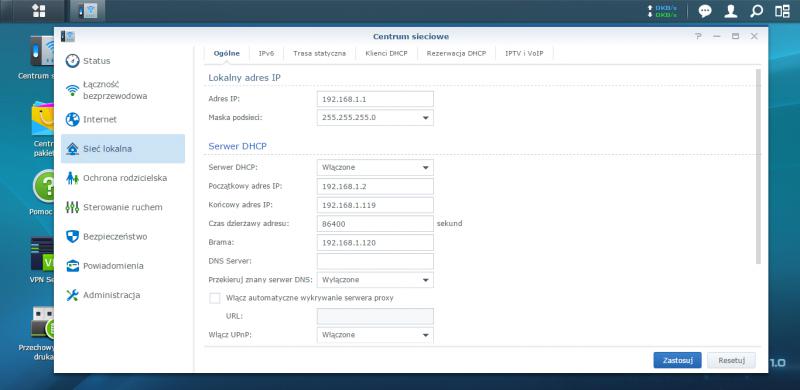This screenshot has width=800, height=390.
Task: Switch to the Klienci DHCP tab
Action: [386, 54]
